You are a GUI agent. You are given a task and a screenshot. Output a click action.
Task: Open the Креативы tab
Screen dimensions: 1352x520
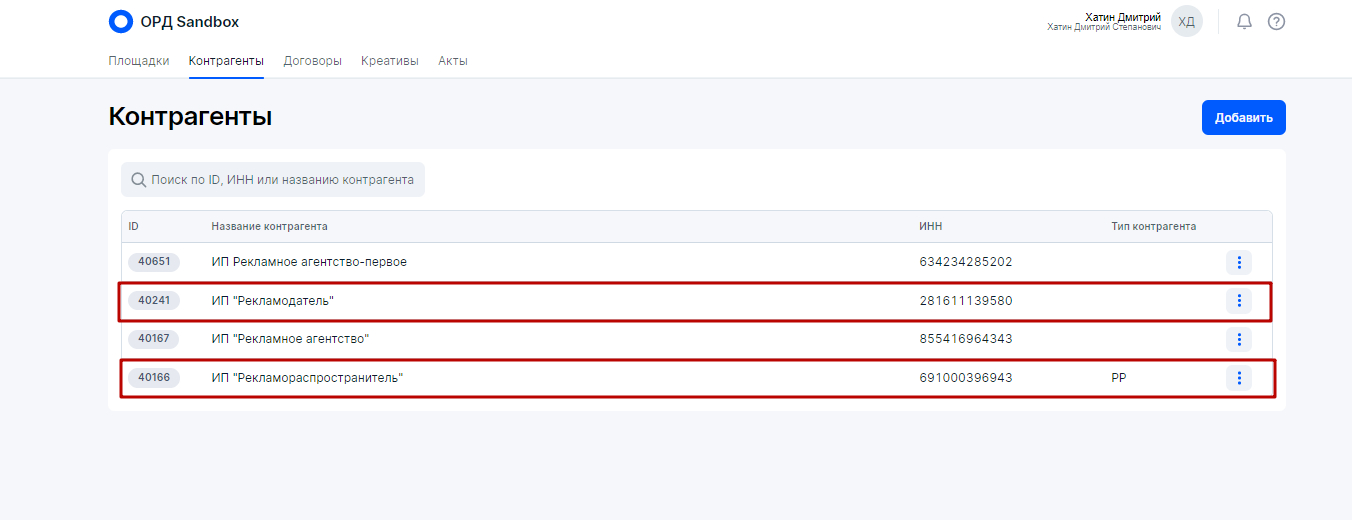390,61
